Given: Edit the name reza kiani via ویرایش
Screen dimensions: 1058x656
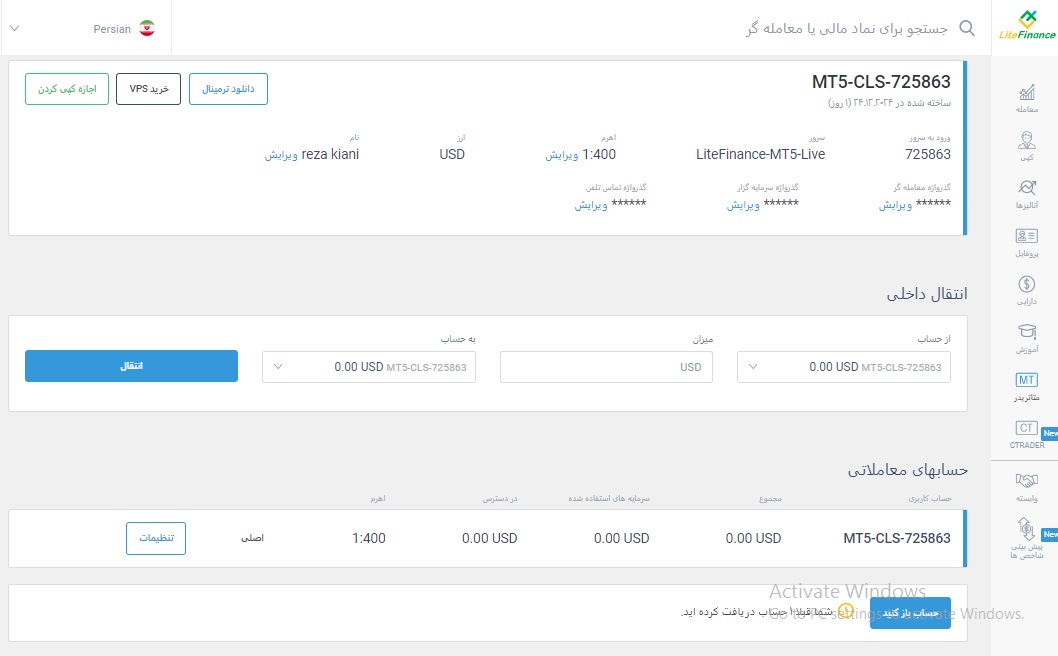Looking at the screenshot, I should coord(281,155).
